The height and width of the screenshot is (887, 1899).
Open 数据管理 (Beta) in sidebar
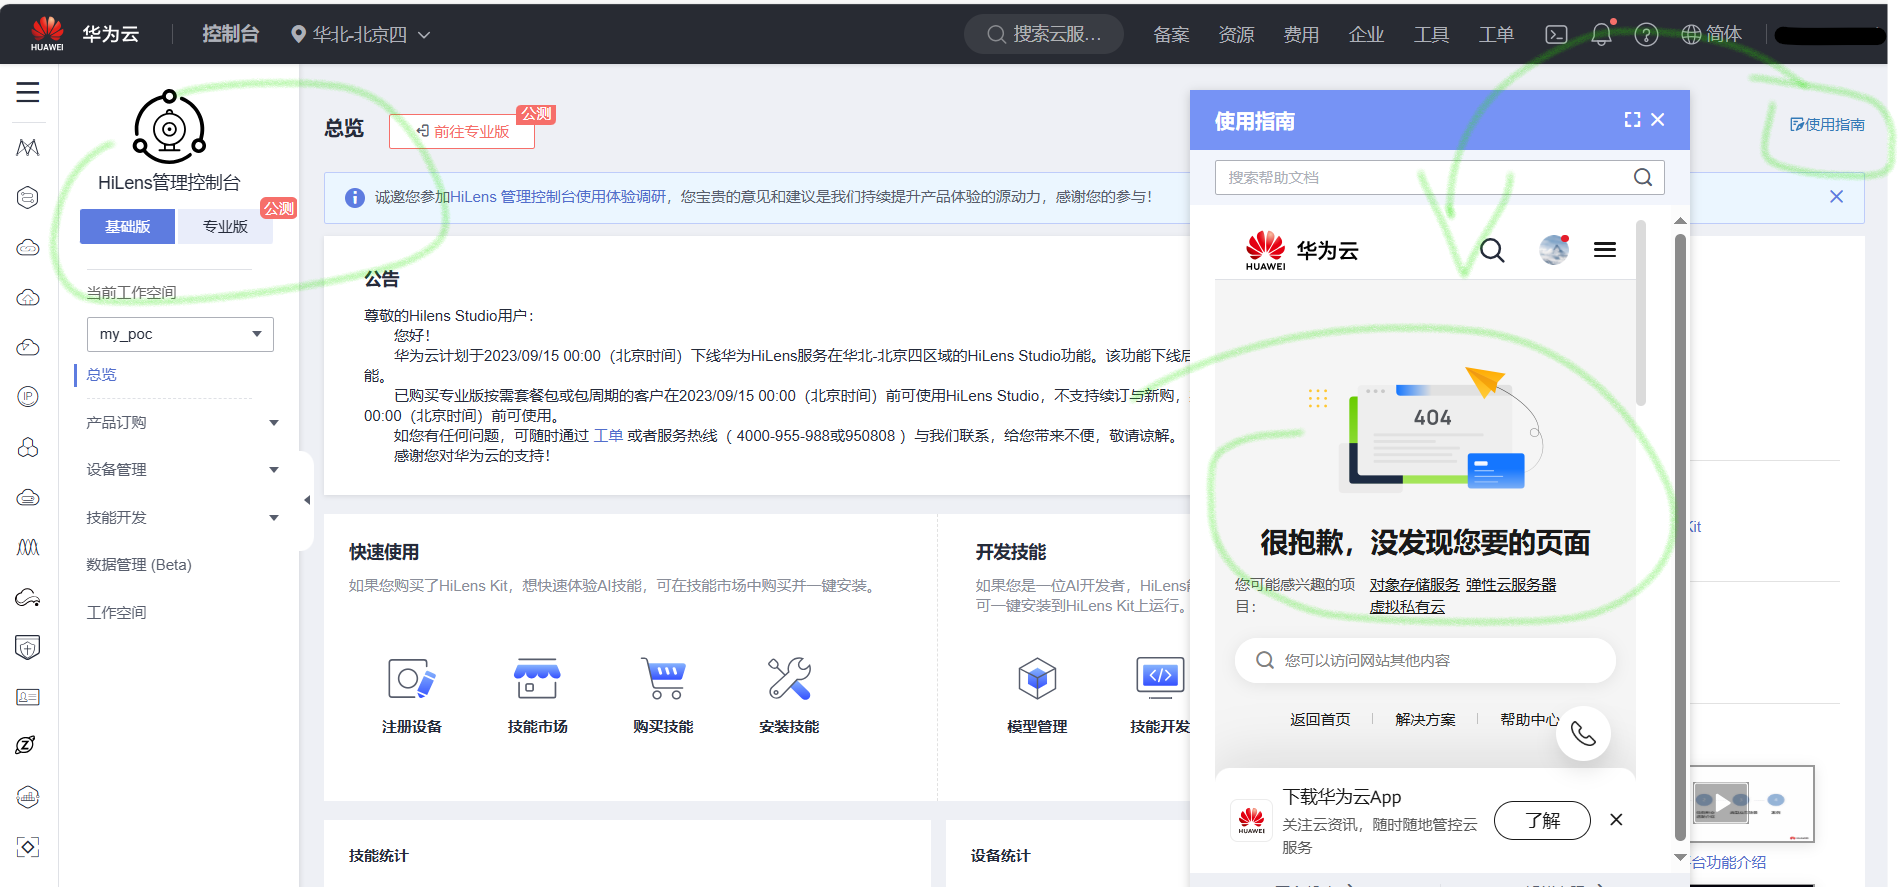[139, 565]
